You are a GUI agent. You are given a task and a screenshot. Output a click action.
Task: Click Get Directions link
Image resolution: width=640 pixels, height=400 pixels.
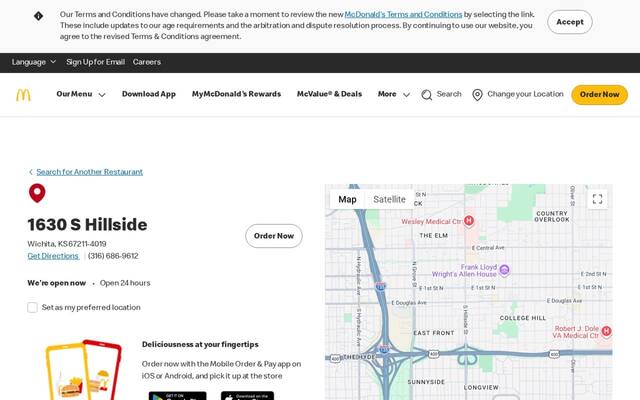pos(53,256)
